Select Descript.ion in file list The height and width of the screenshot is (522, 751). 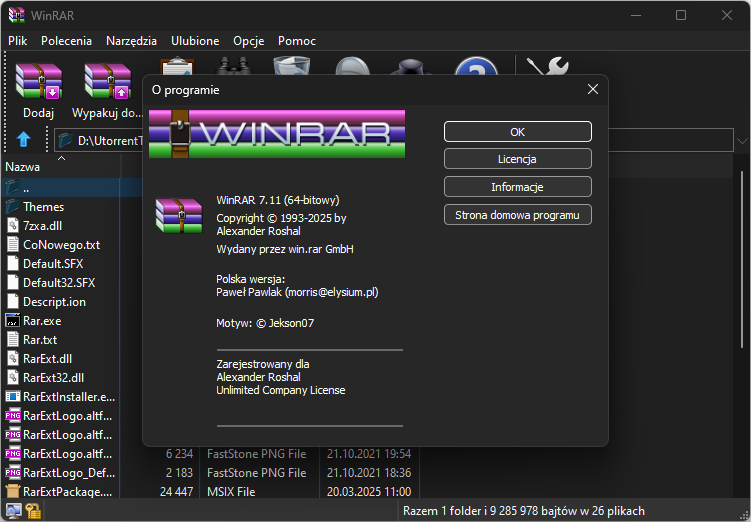tap(54, 302)
